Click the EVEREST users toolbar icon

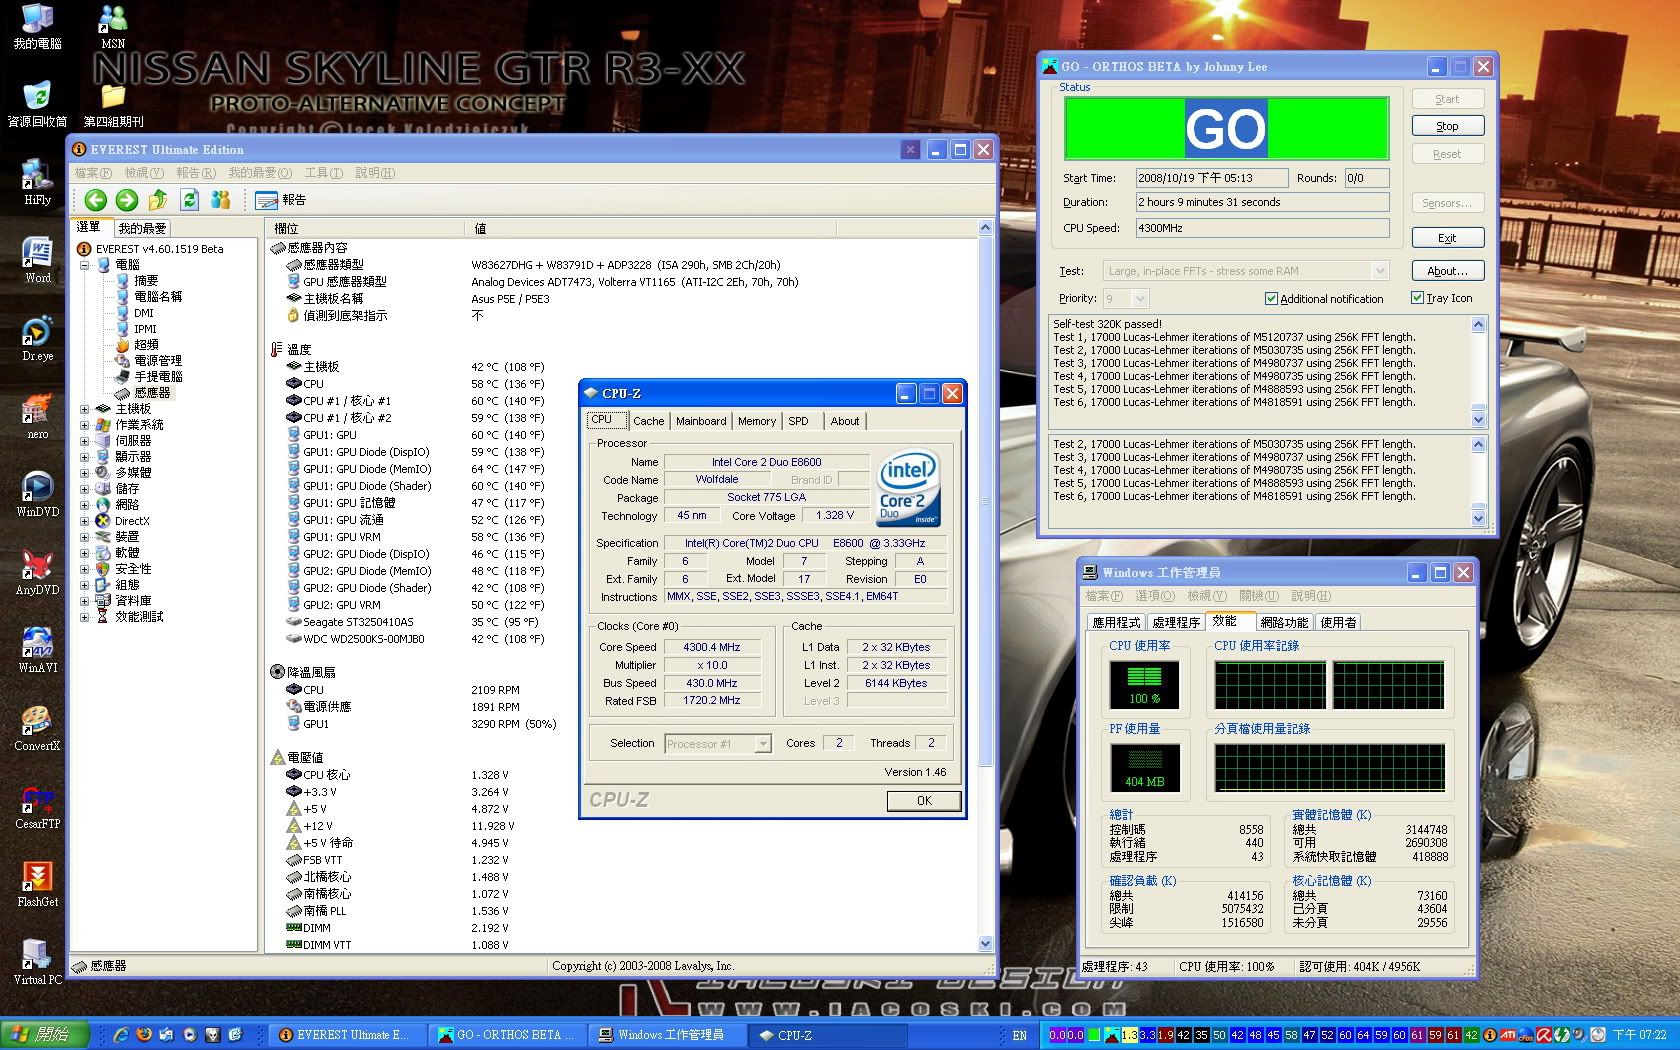point(221,200)
